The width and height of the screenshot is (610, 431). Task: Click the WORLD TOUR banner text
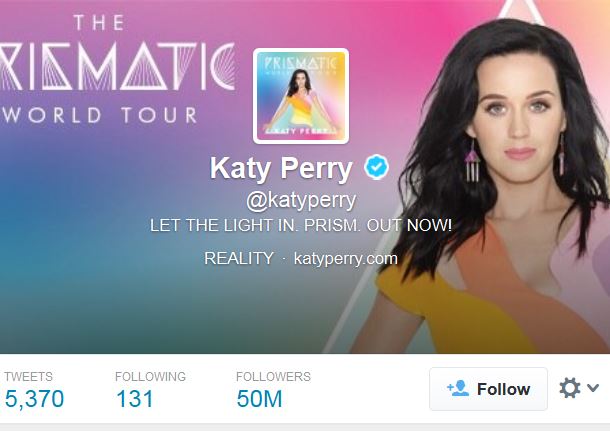pyautogui.click(x=100, y=115)
